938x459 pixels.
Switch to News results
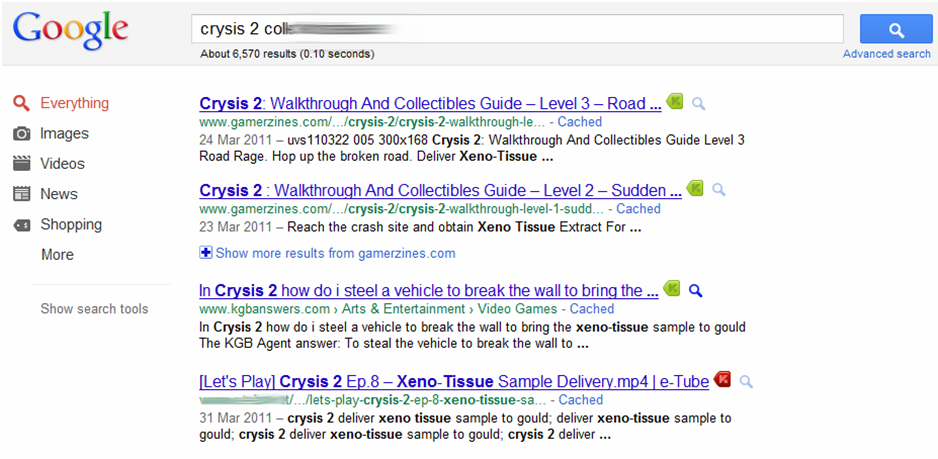(x=59, y=194)
